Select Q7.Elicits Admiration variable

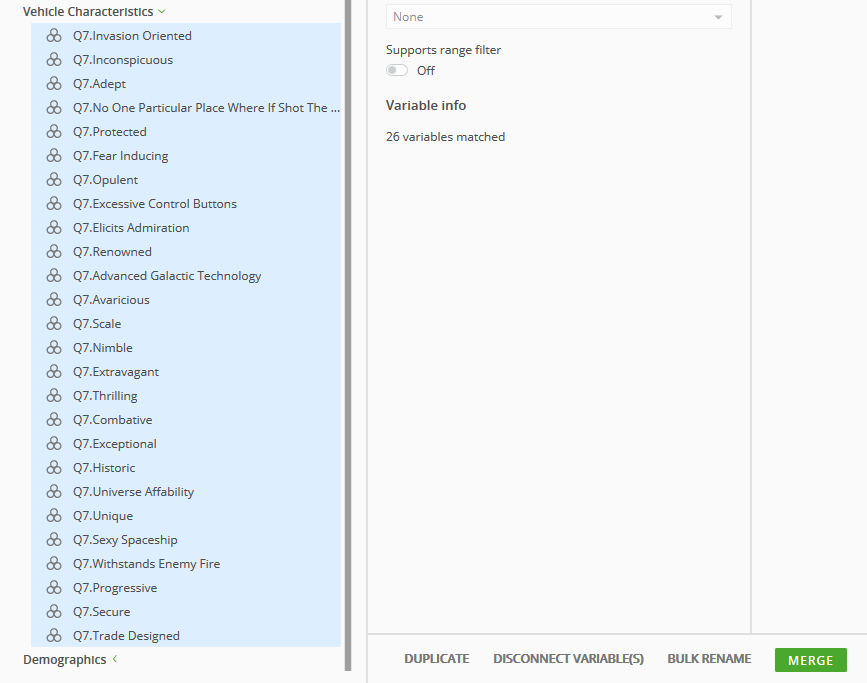[186, 227]
